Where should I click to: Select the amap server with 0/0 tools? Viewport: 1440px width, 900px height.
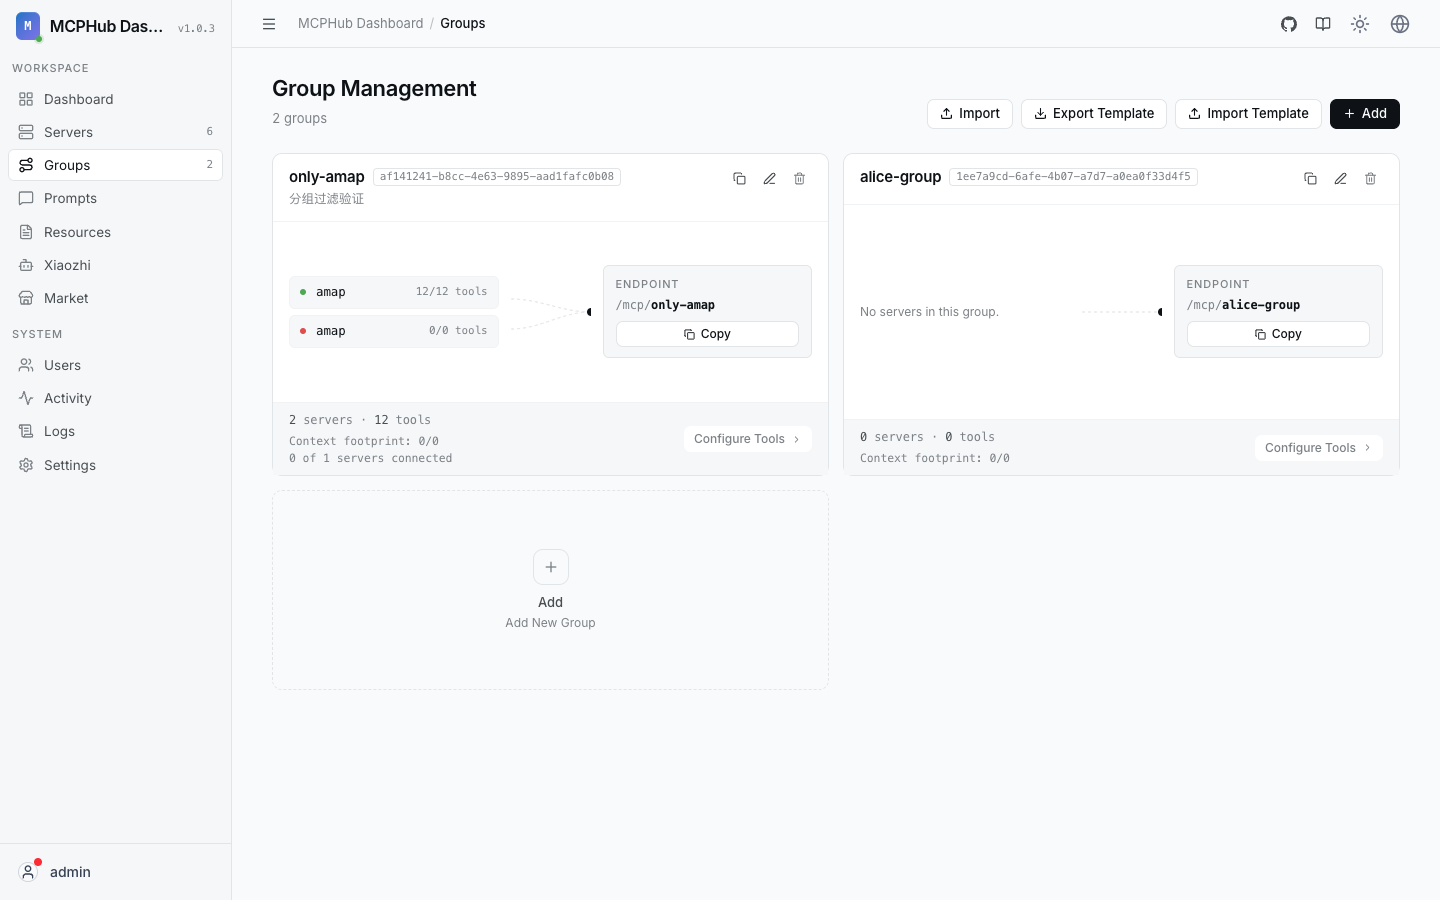pyautogui.click(x=394, y=331)
